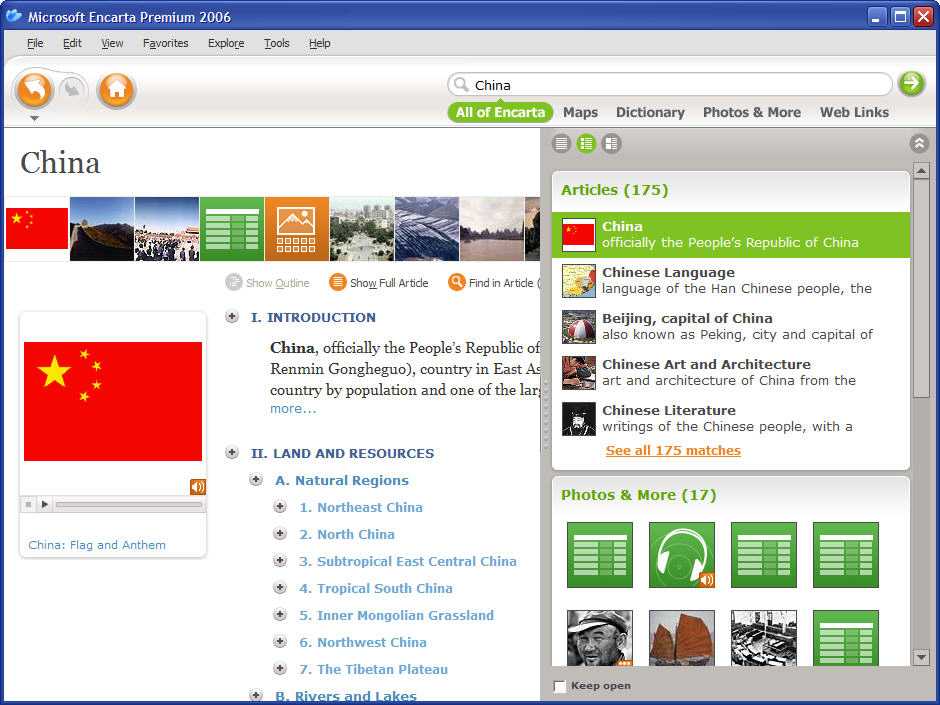This screenshot has width=940, height=705.
Task: Expand 7. The Tibetan Plateau item
Action: (x=280, y=668)
